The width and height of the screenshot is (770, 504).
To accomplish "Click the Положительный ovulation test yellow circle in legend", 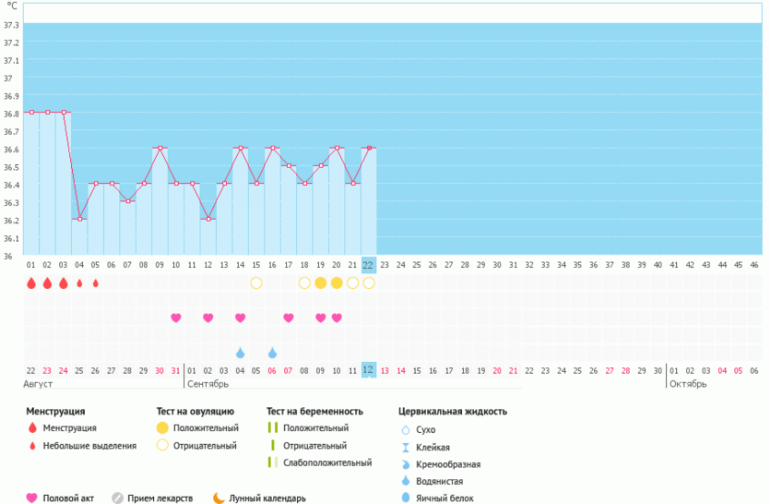I will pos(161,428).
